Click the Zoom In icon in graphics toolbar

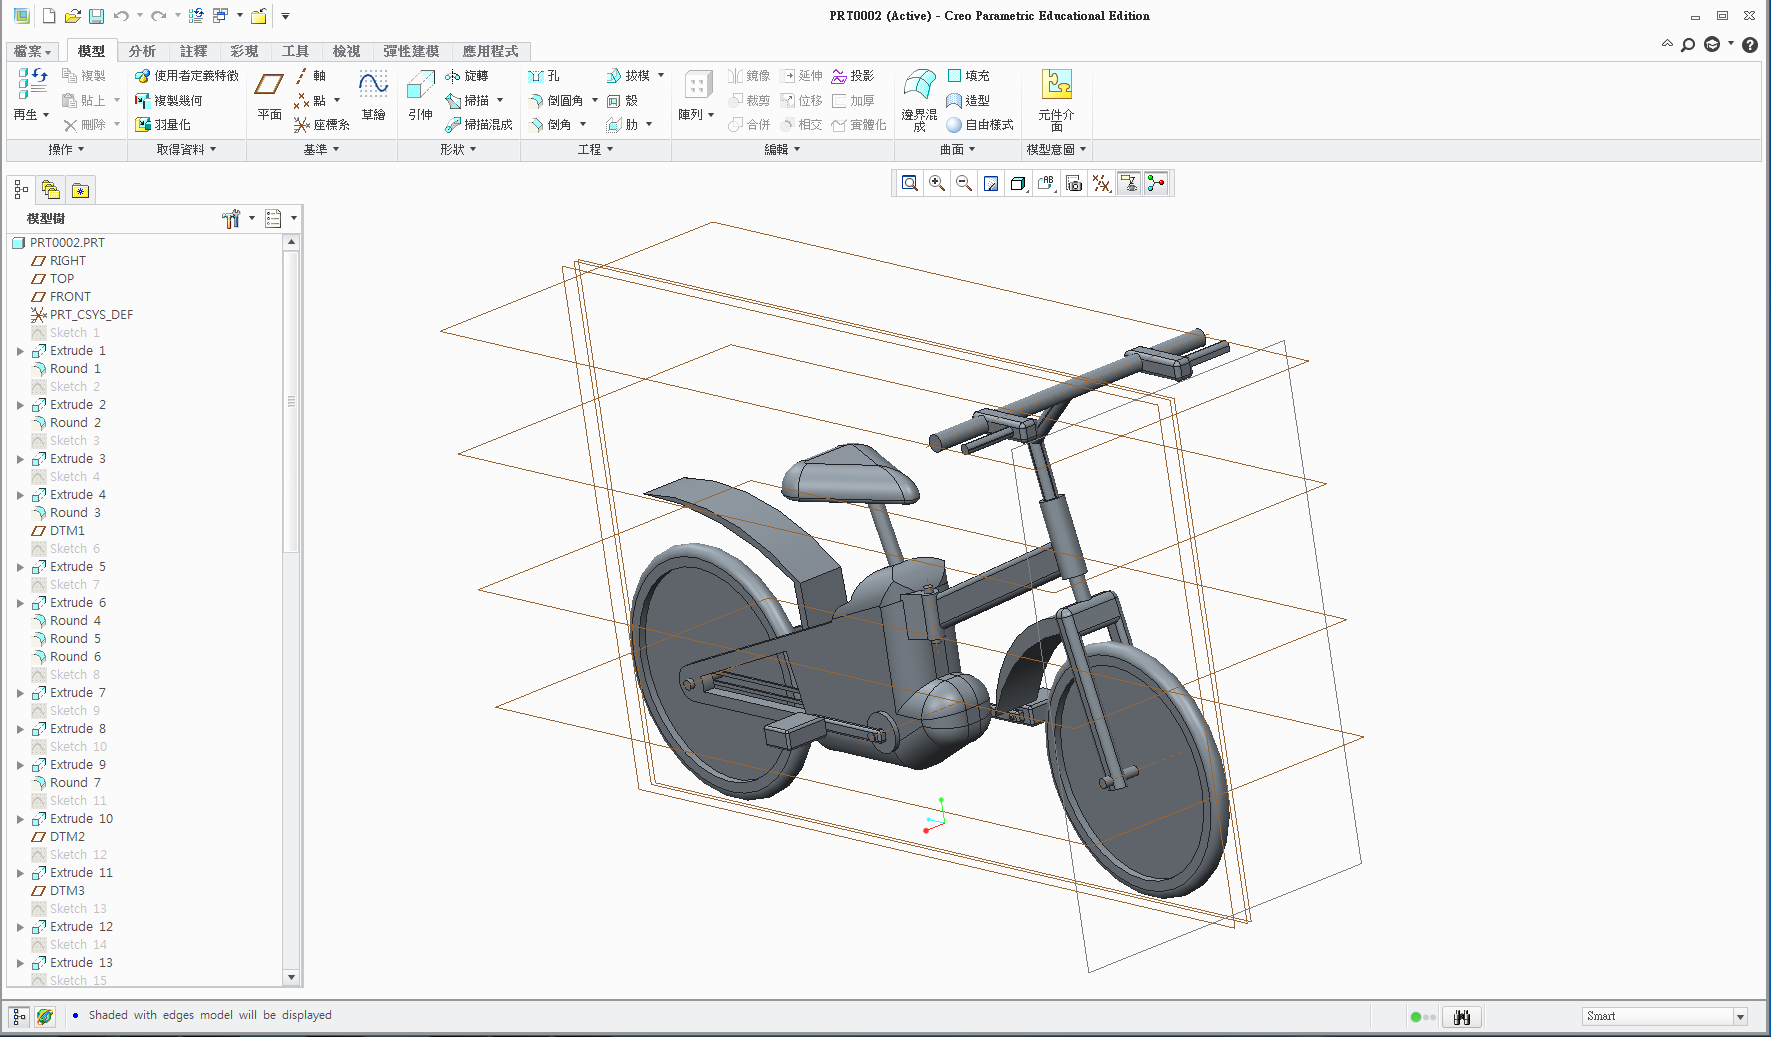pyautogui.click(x=937, y=183)
